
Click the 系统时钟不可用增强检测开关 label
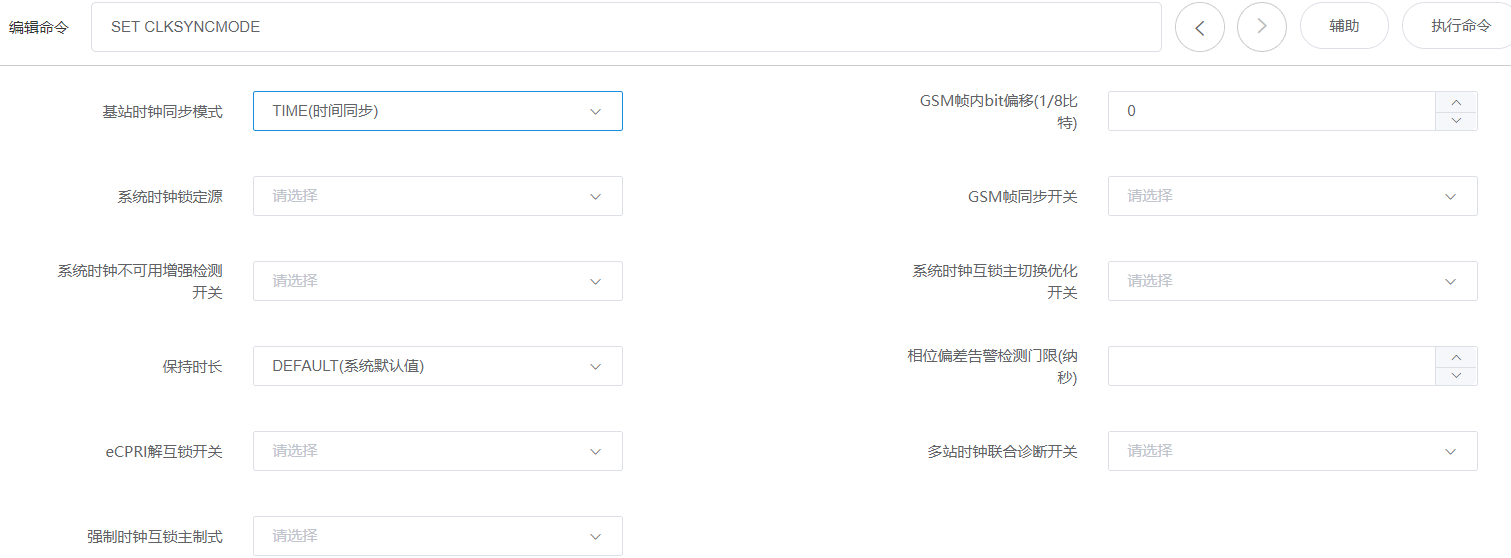point(140,281)
